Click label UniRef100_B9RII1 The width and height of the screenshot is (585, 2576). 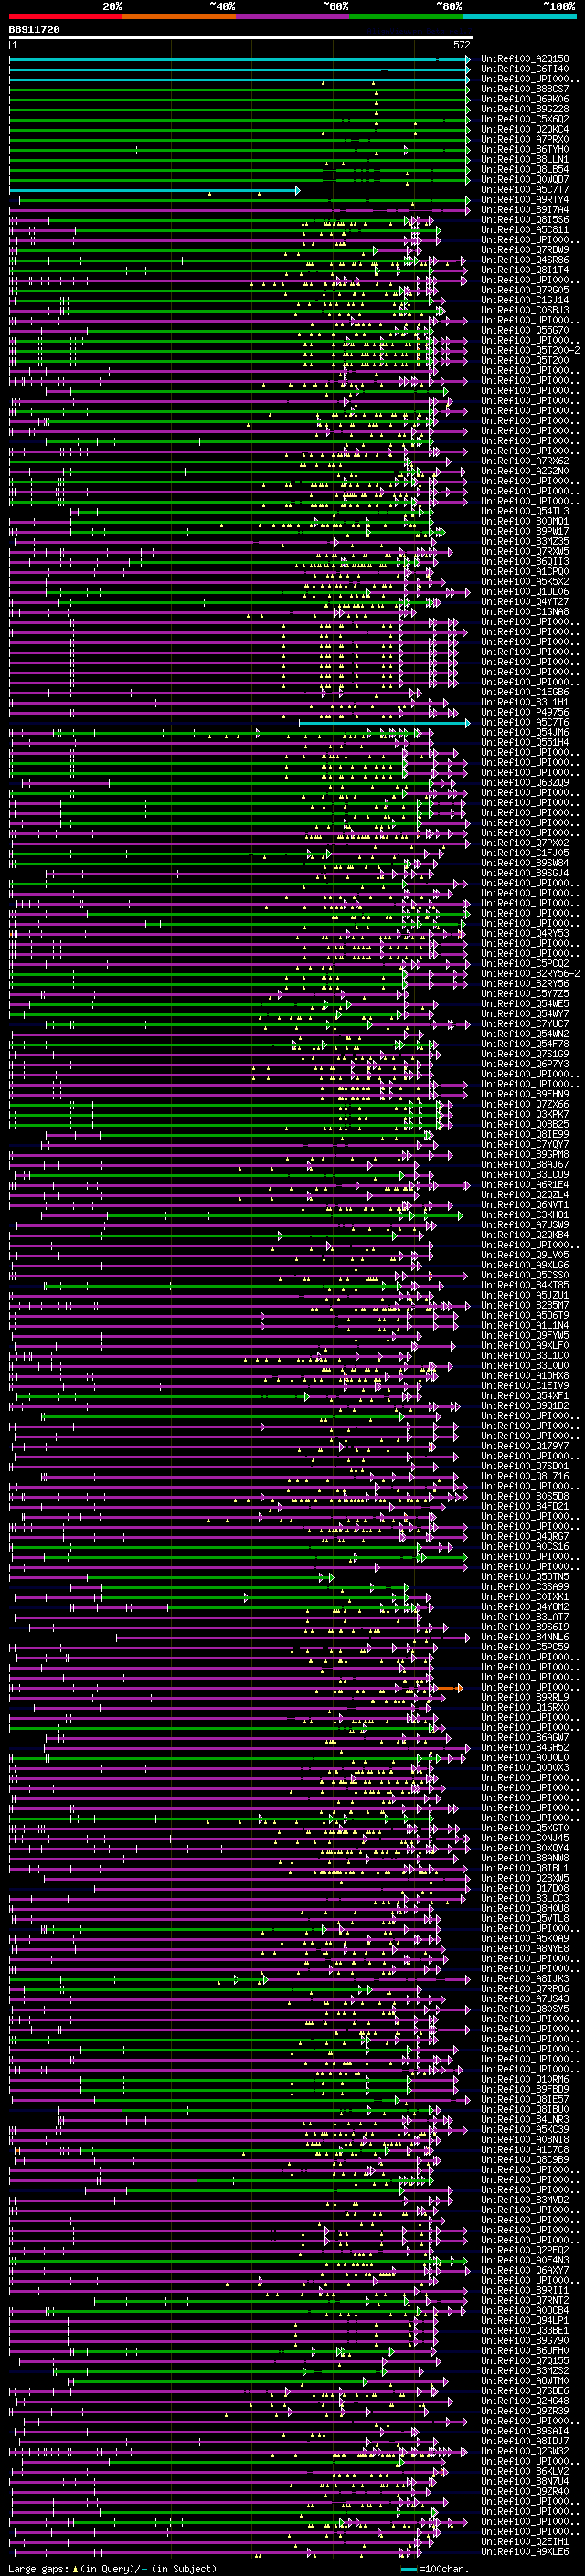(525, 2290)
